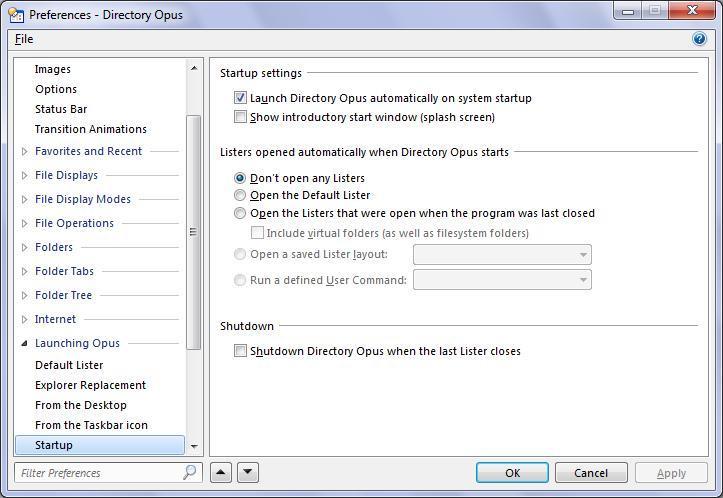Expand File Operations category

tap(24, 223)
